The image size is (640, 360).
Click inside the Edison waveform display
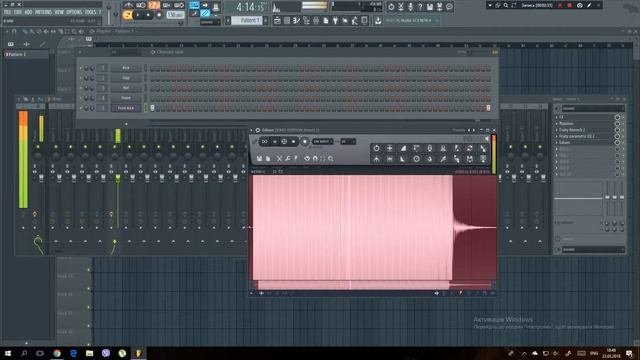(374, 227)
